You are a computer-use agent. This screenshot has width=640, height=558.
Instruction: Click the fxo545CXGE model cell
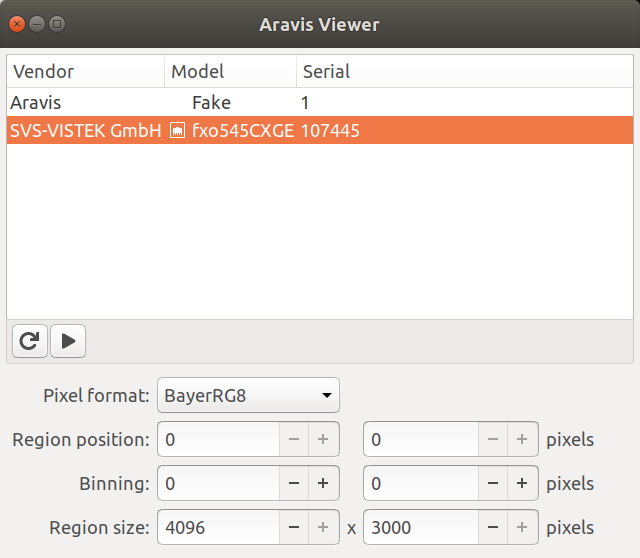click(243, 131)
